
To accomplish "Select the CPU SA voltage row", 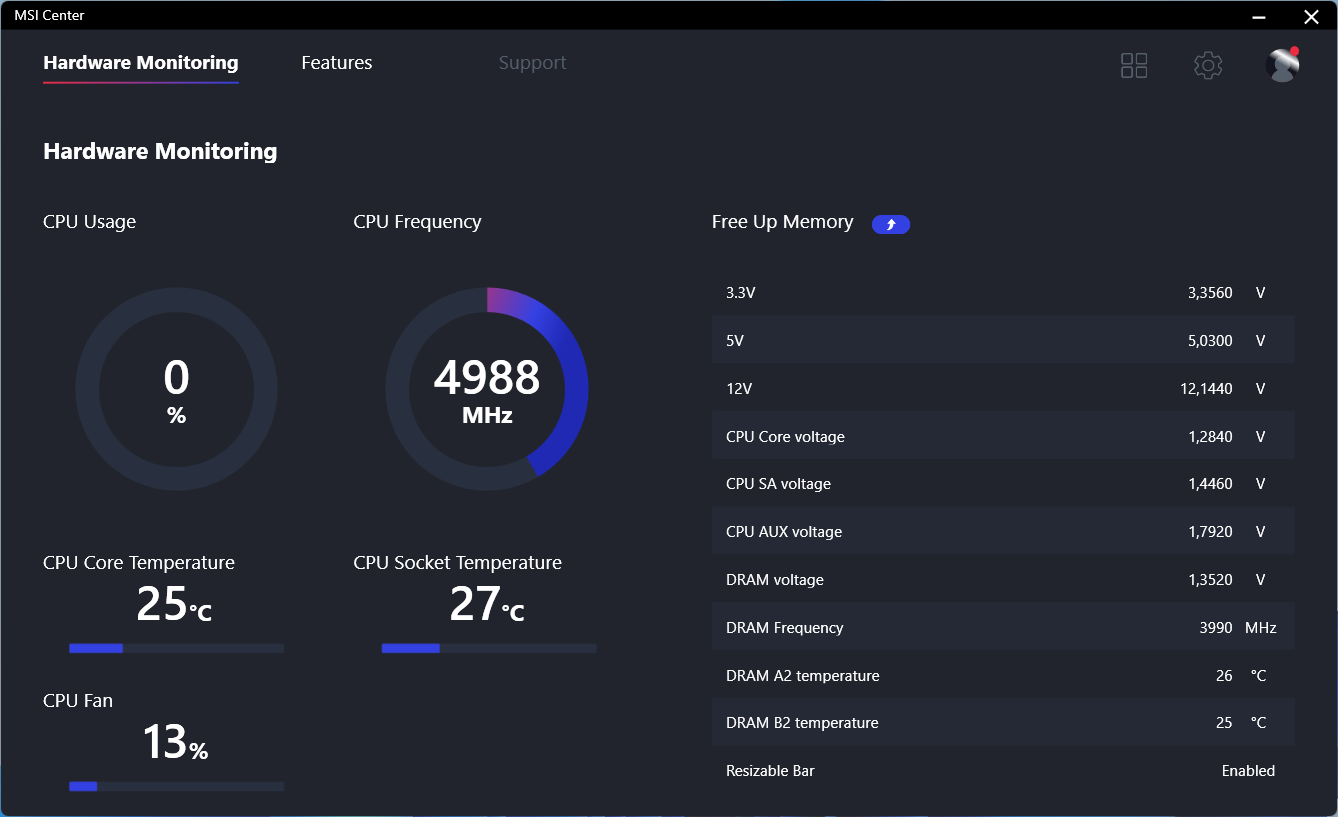I will pyautogui.click(x=1003, y=484).
